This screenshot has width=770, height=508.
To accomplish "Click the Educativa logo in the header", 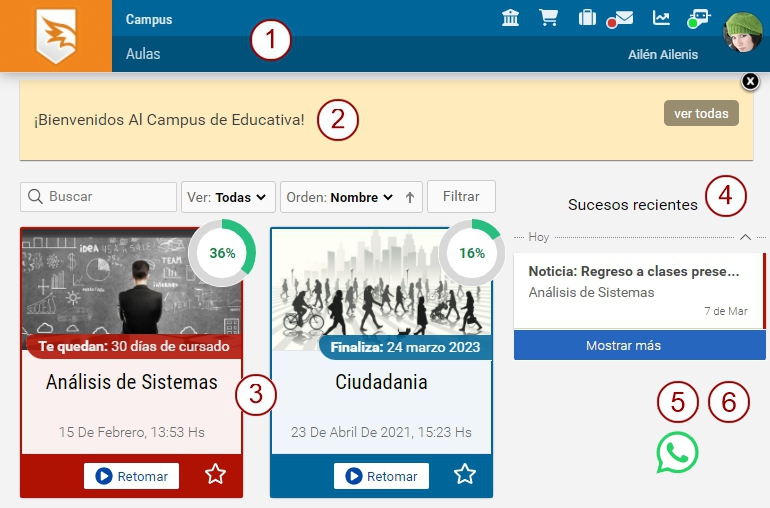I will click(x=56, y=36).
